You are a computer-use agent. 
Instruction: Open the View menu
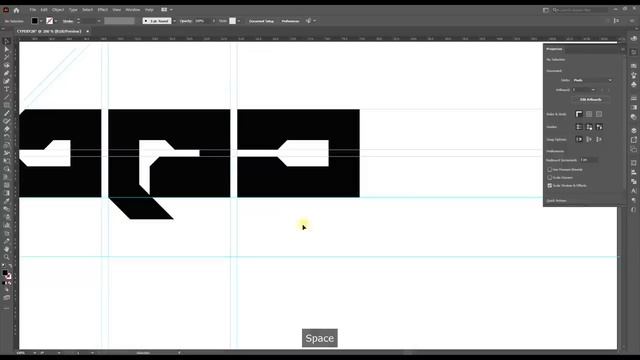tap(117, 10)
